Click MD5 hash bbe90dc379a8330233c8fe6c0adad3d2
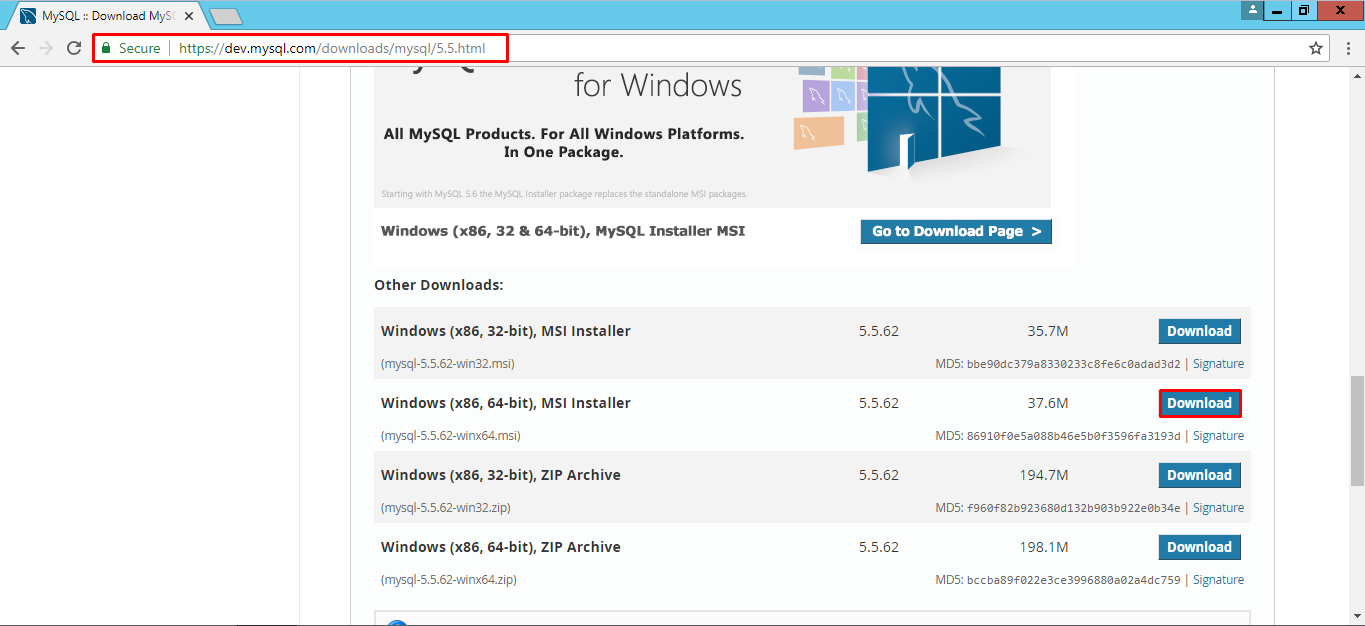This screenshot has width=1365, height=626. click(1073, 364)
